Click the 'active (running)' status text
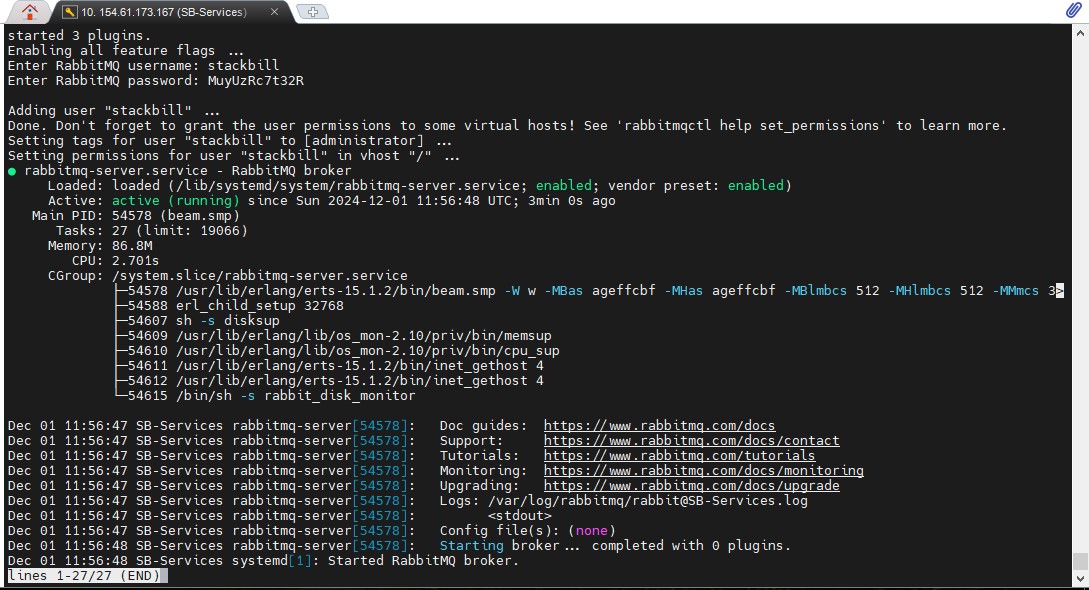Image resolution: width=1089 pixels, height=590 pixels. [176, 201]
